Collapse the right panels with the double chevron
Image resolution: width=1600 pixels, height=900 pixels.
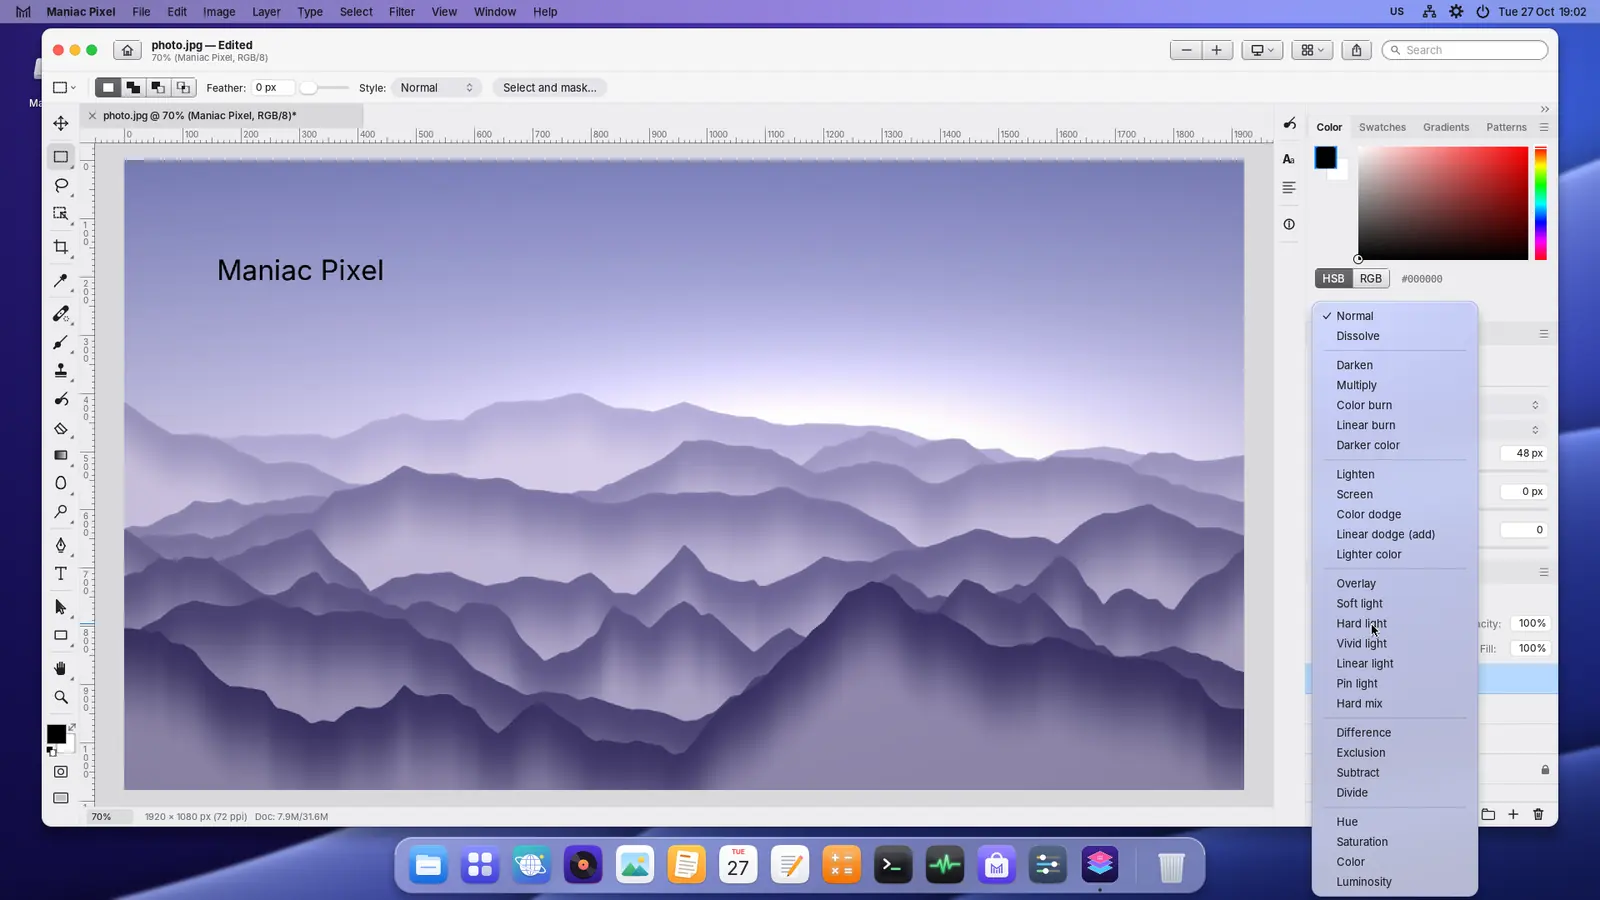click(1545, 109)
